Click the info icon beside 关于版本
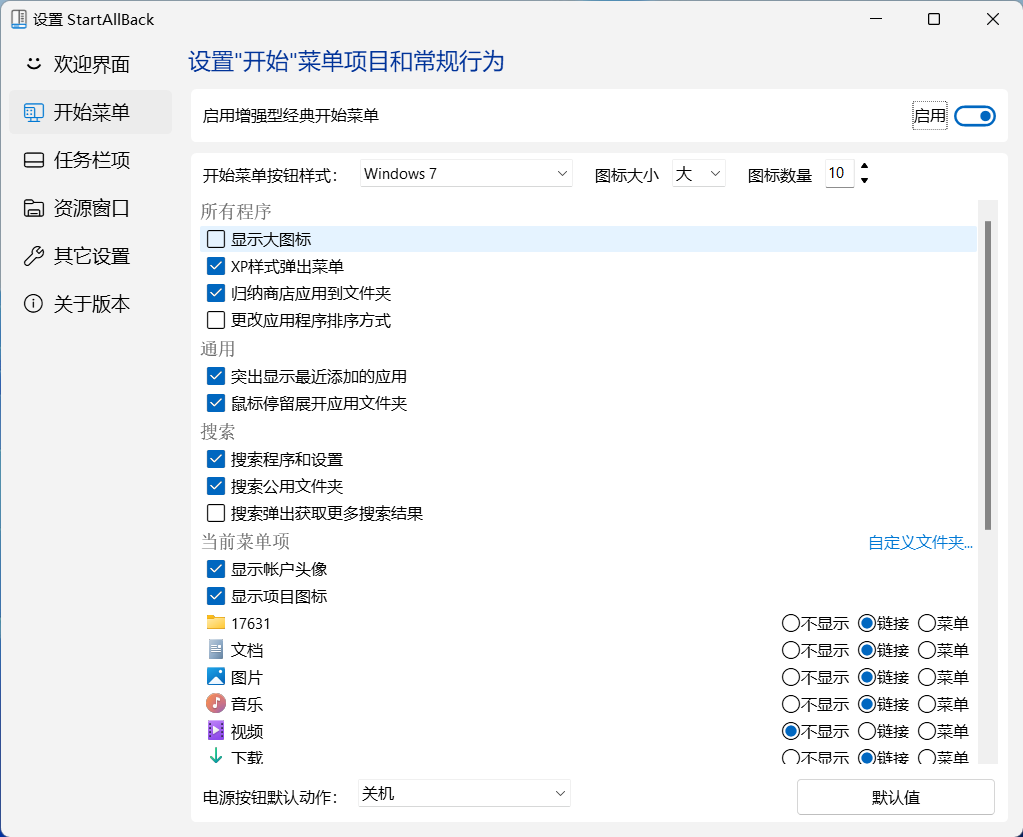1023x837 pixels. point(33,303)
